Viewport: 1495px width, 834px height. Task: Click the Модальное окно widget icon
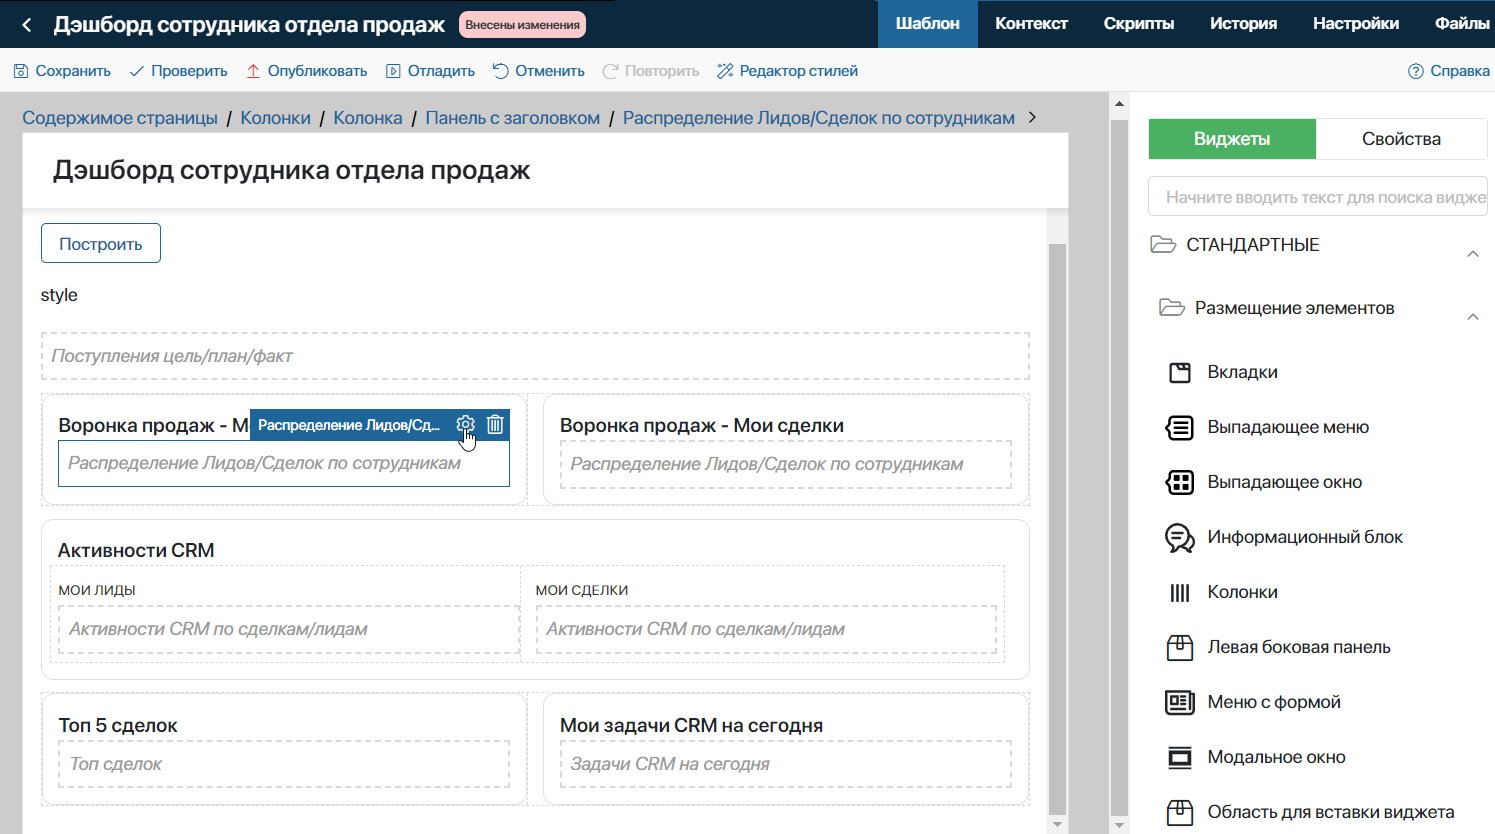[x=1180, y=757]
